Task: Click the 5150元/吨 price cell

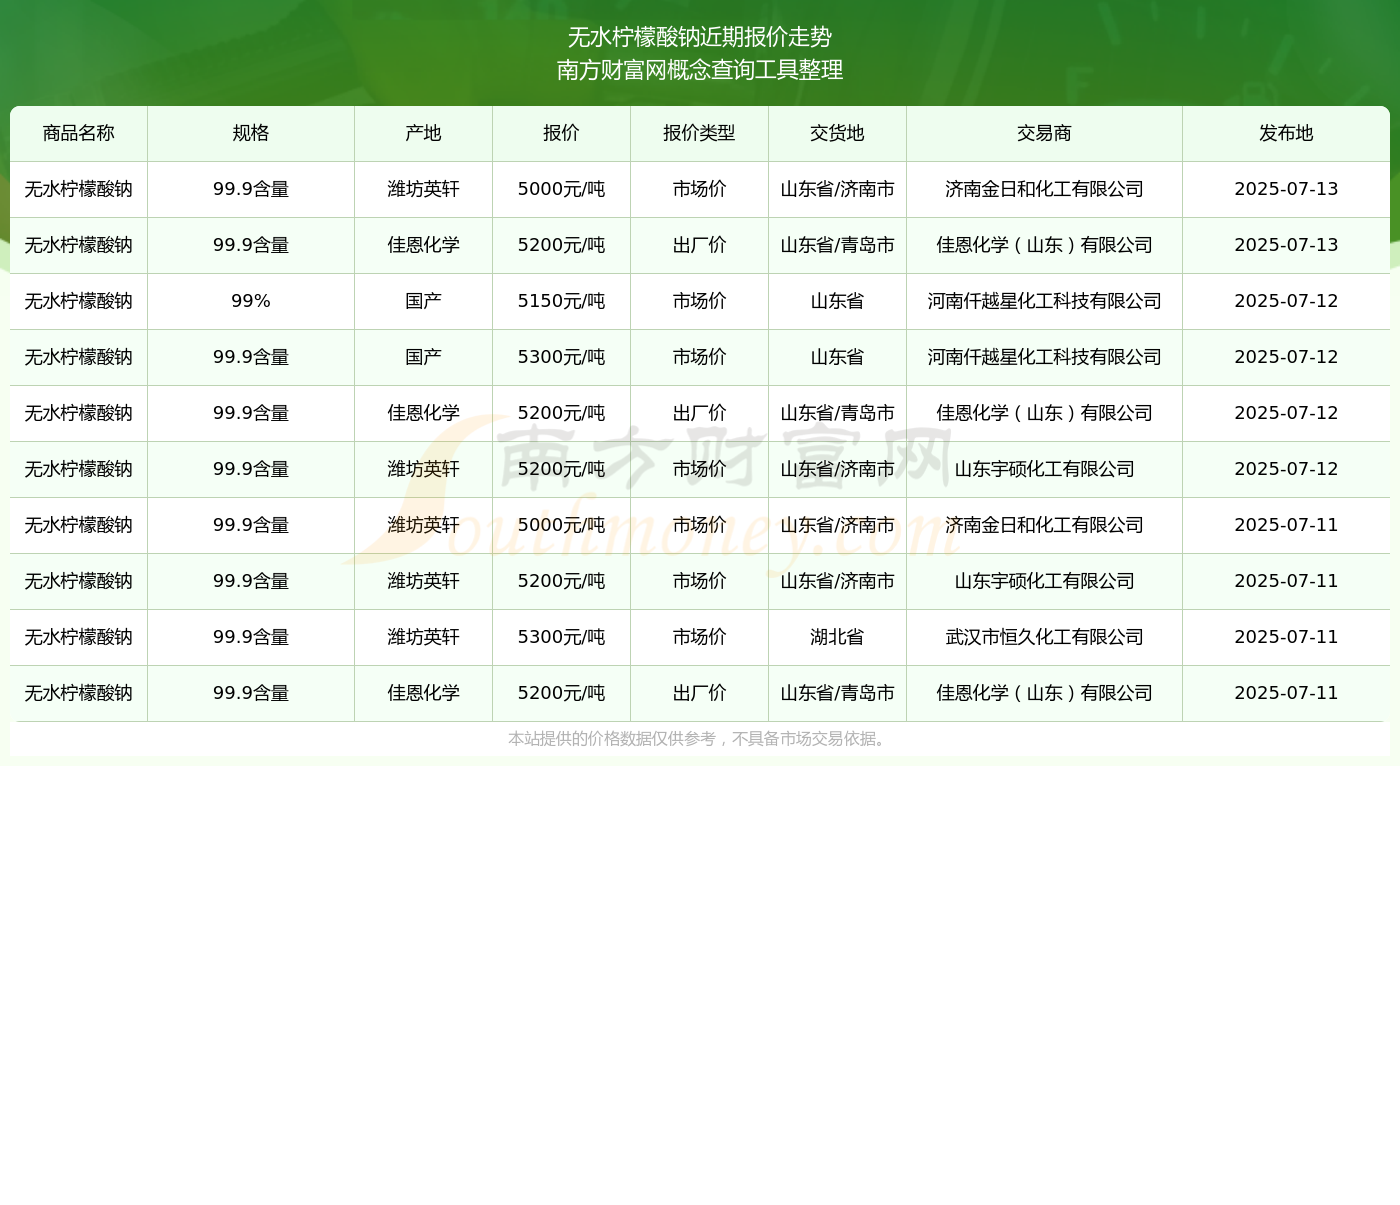Action: 562,301
